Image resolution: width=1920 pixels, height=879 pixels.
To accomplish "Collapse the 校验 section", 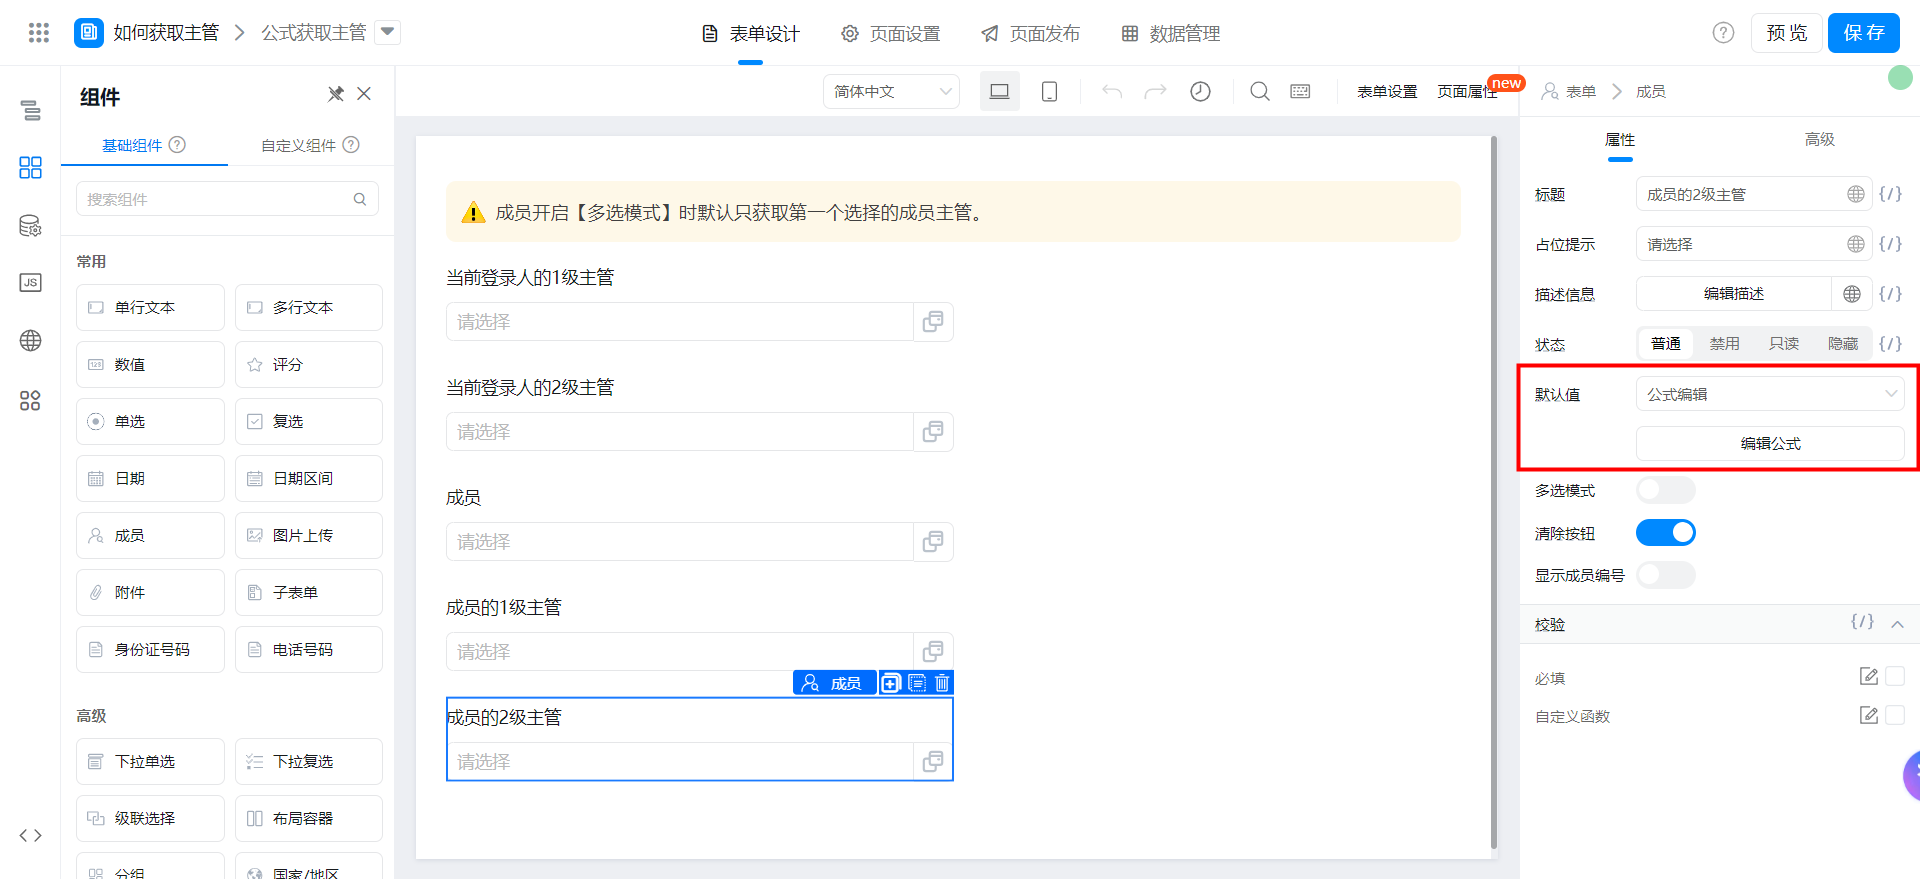I will [1897, 624].
